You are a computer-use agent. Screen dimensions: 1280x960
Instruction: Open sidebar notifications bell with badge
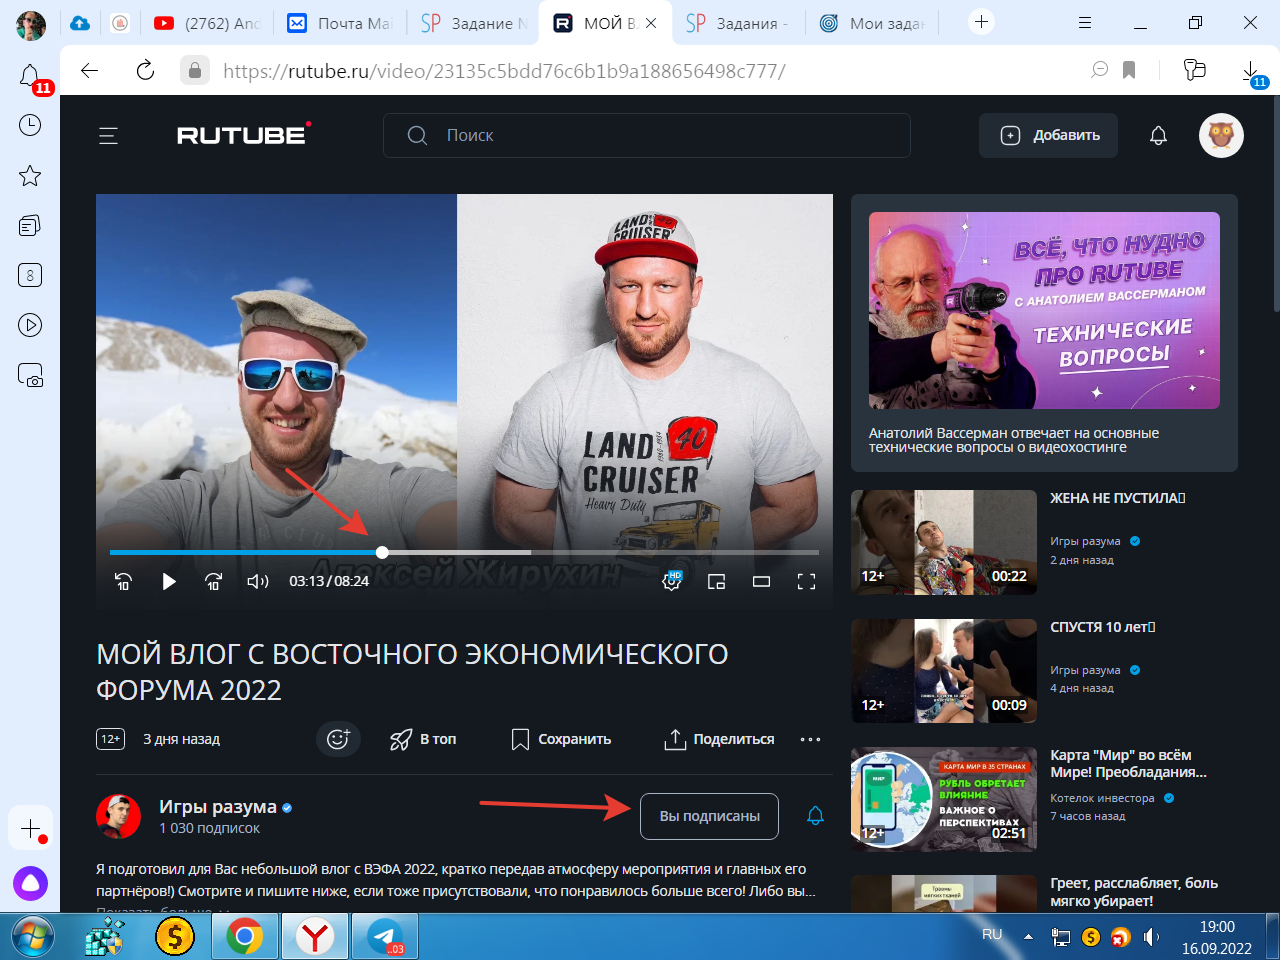[x=31, y=76]
